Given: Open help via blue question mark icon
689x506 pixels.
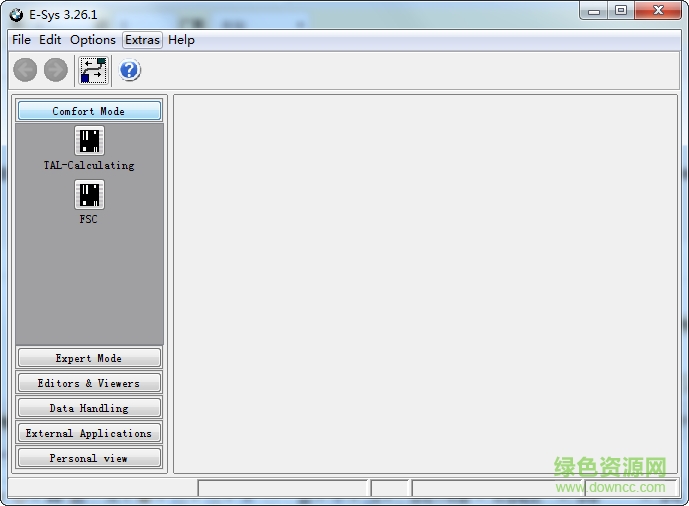Looking at the screenshot, I should click(x=130, y=70).
